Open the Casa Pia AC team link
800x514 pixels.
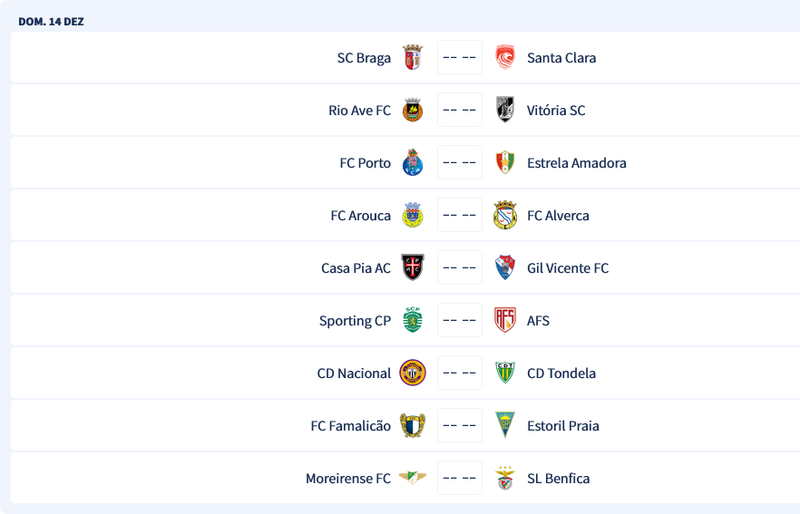pos(356,268)
